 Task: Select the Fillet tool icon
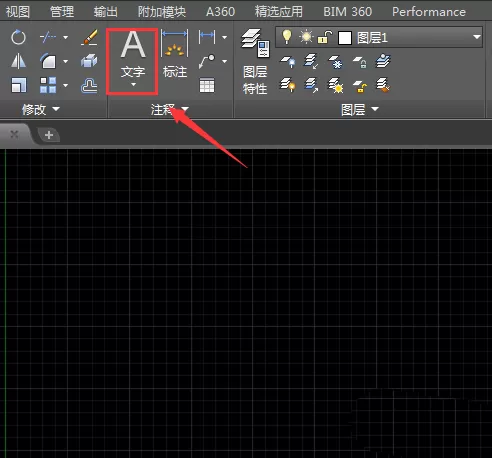pos(48,62)
